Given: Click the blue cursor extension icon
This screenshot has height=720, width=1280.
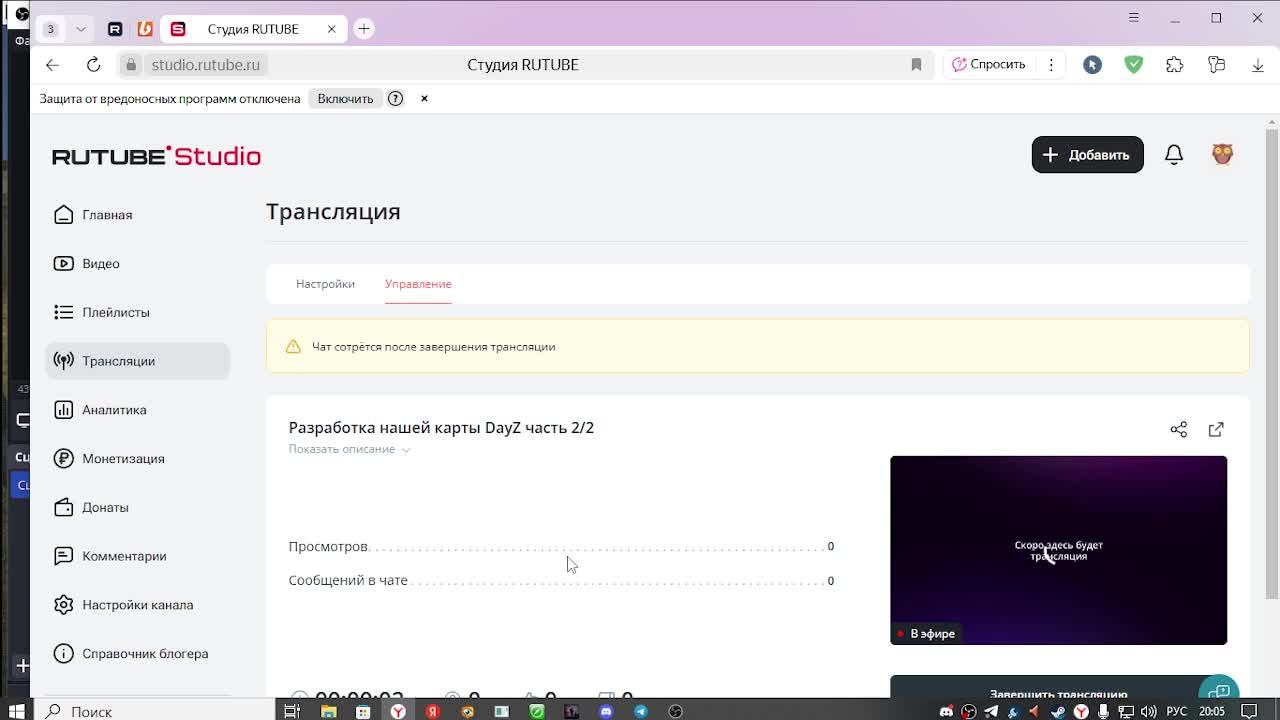Looking at the screenshot, I should (x=1092, y=65).
